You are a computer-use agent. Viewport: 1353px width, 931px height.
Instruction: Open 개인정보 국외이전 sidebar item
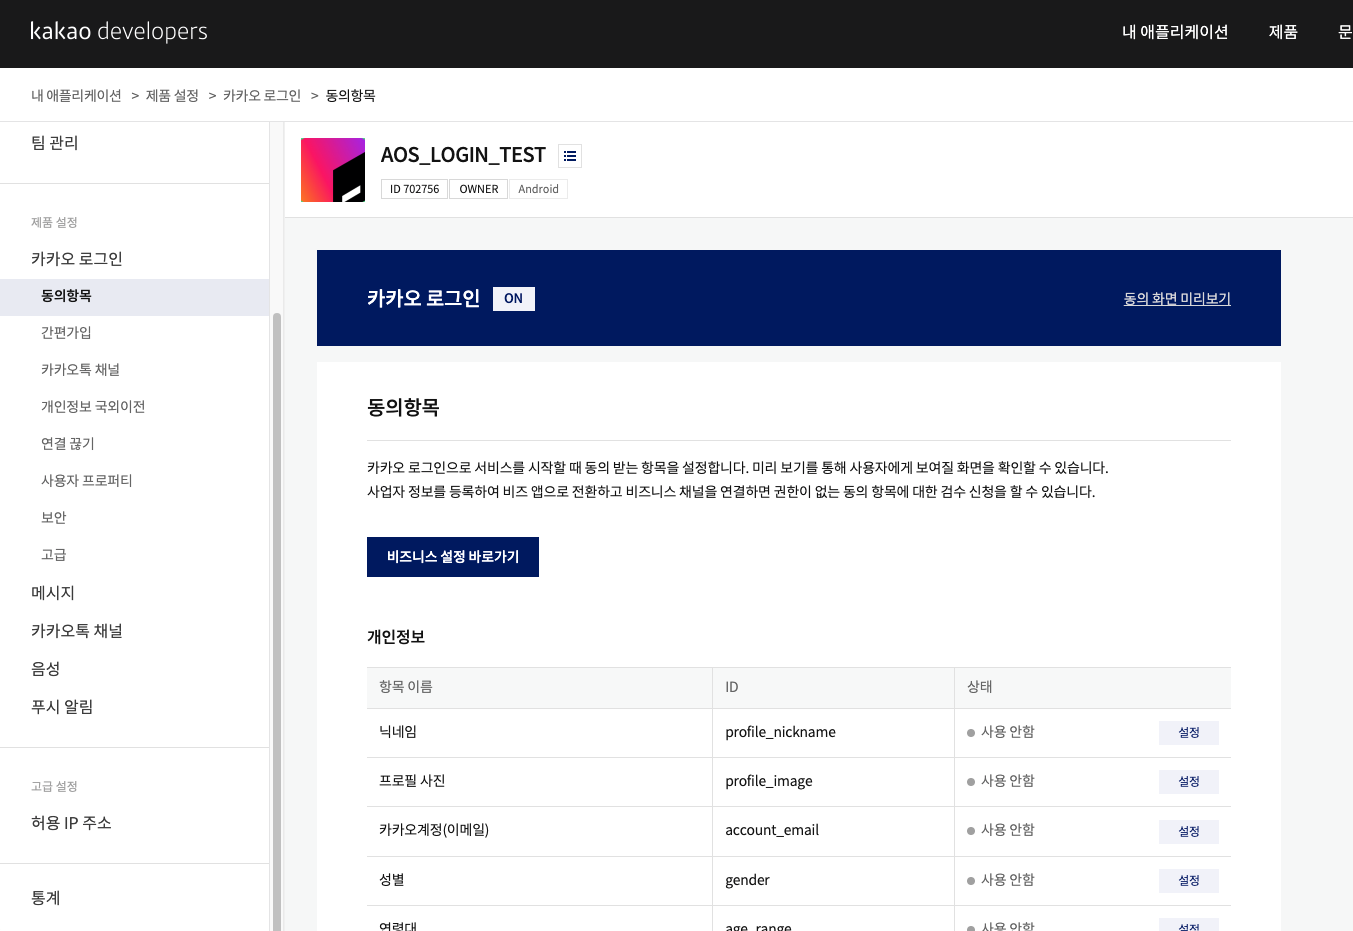coord(93,407)
